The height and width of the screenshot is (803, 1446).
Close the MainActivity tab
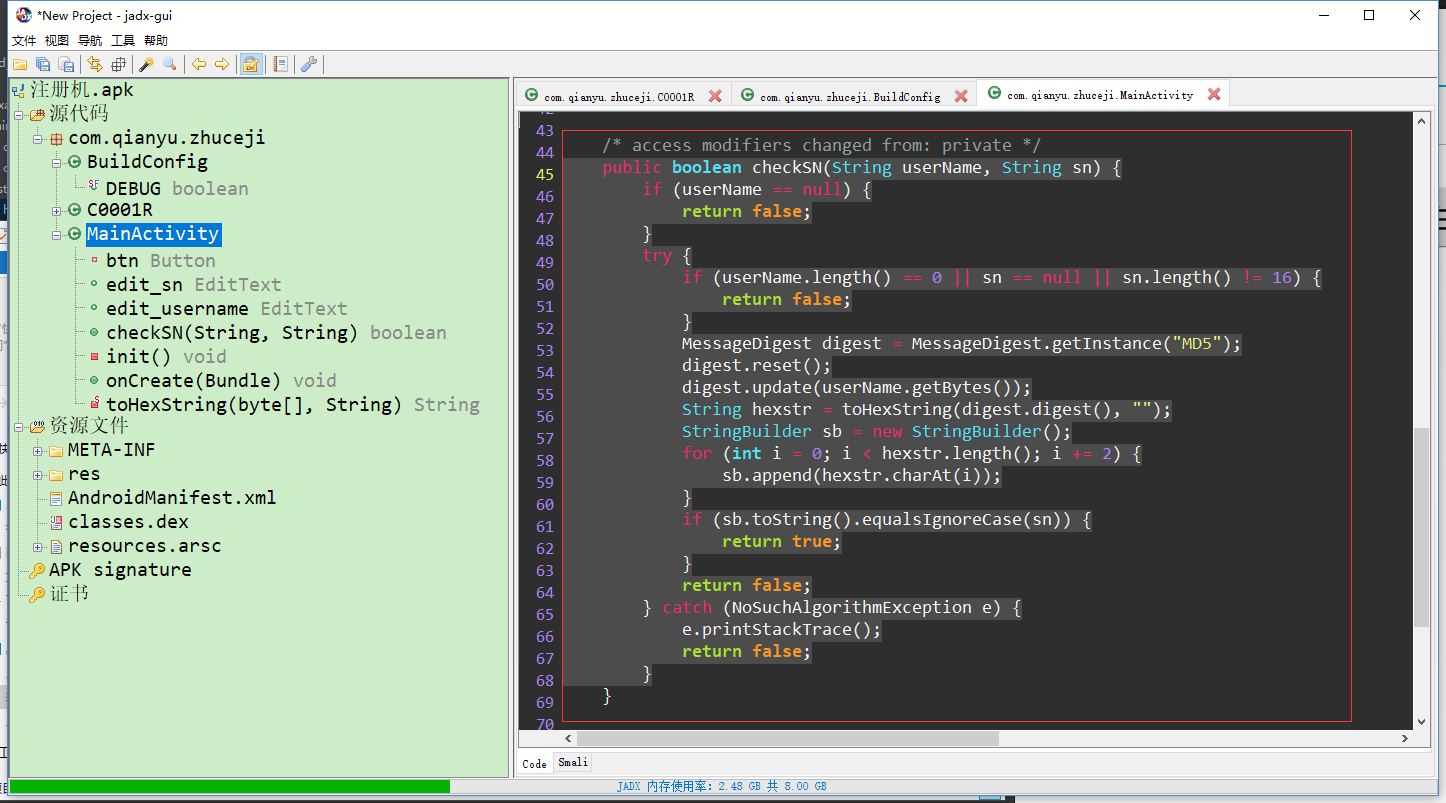pyautogui.click(x=1214, y=94)
